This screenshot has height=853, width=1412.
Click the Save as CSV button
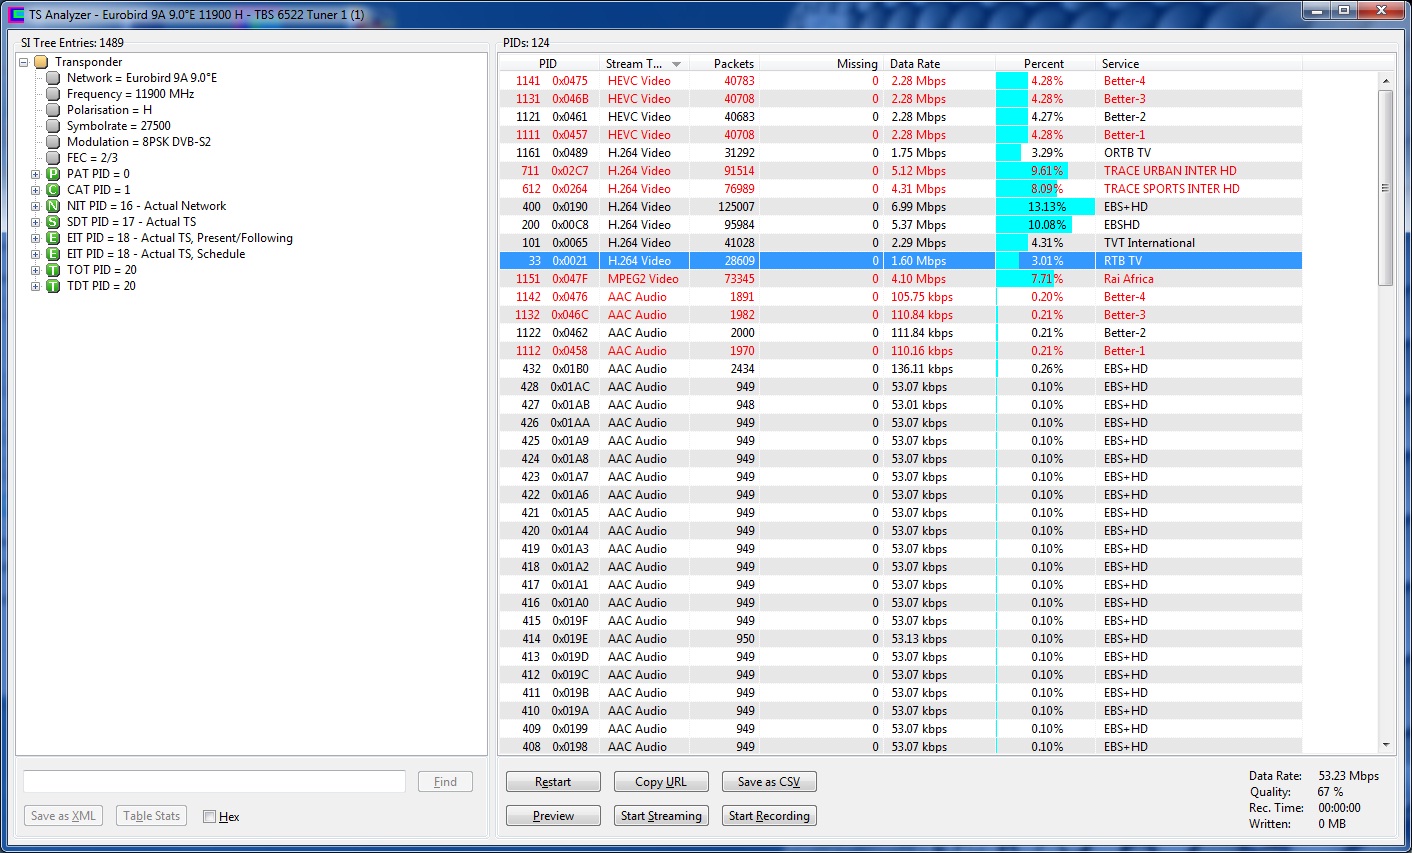[x=769, y=782]
